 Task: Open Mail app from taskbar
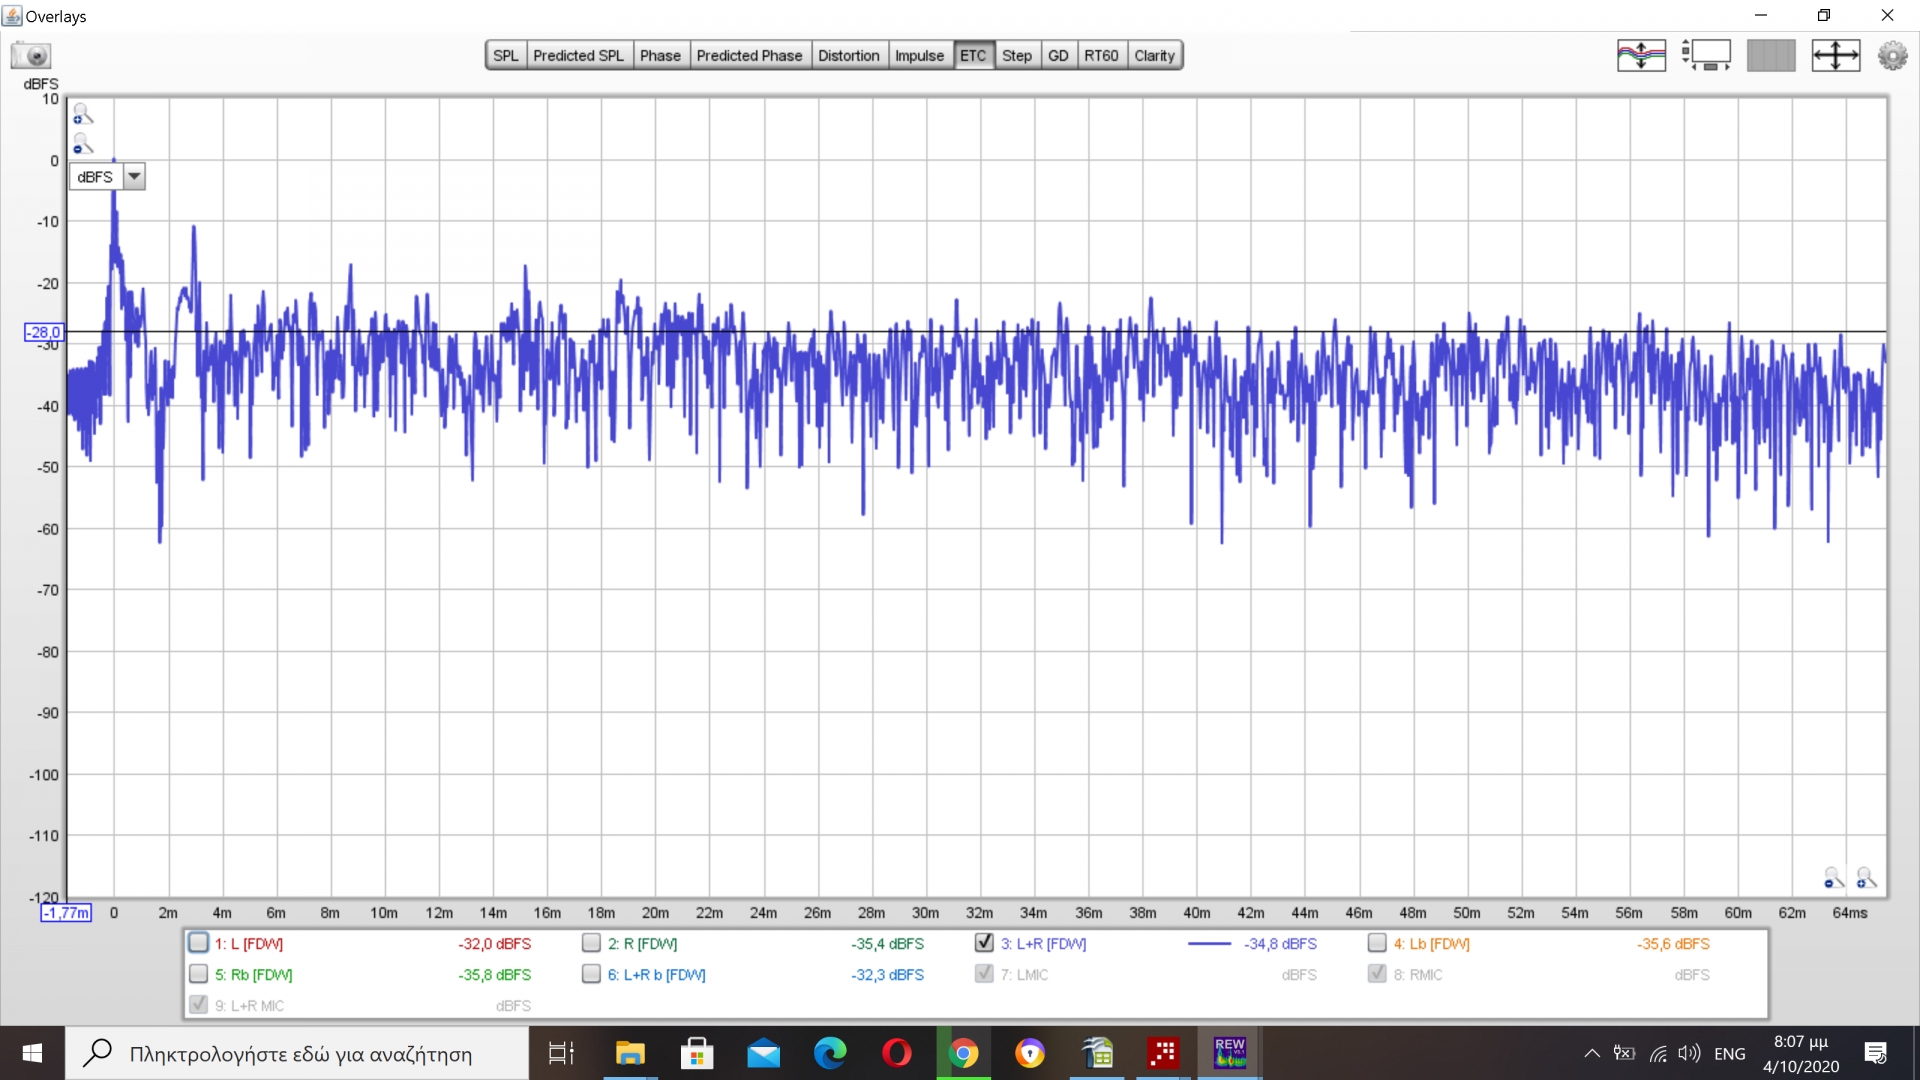[x=764, y=1053]
